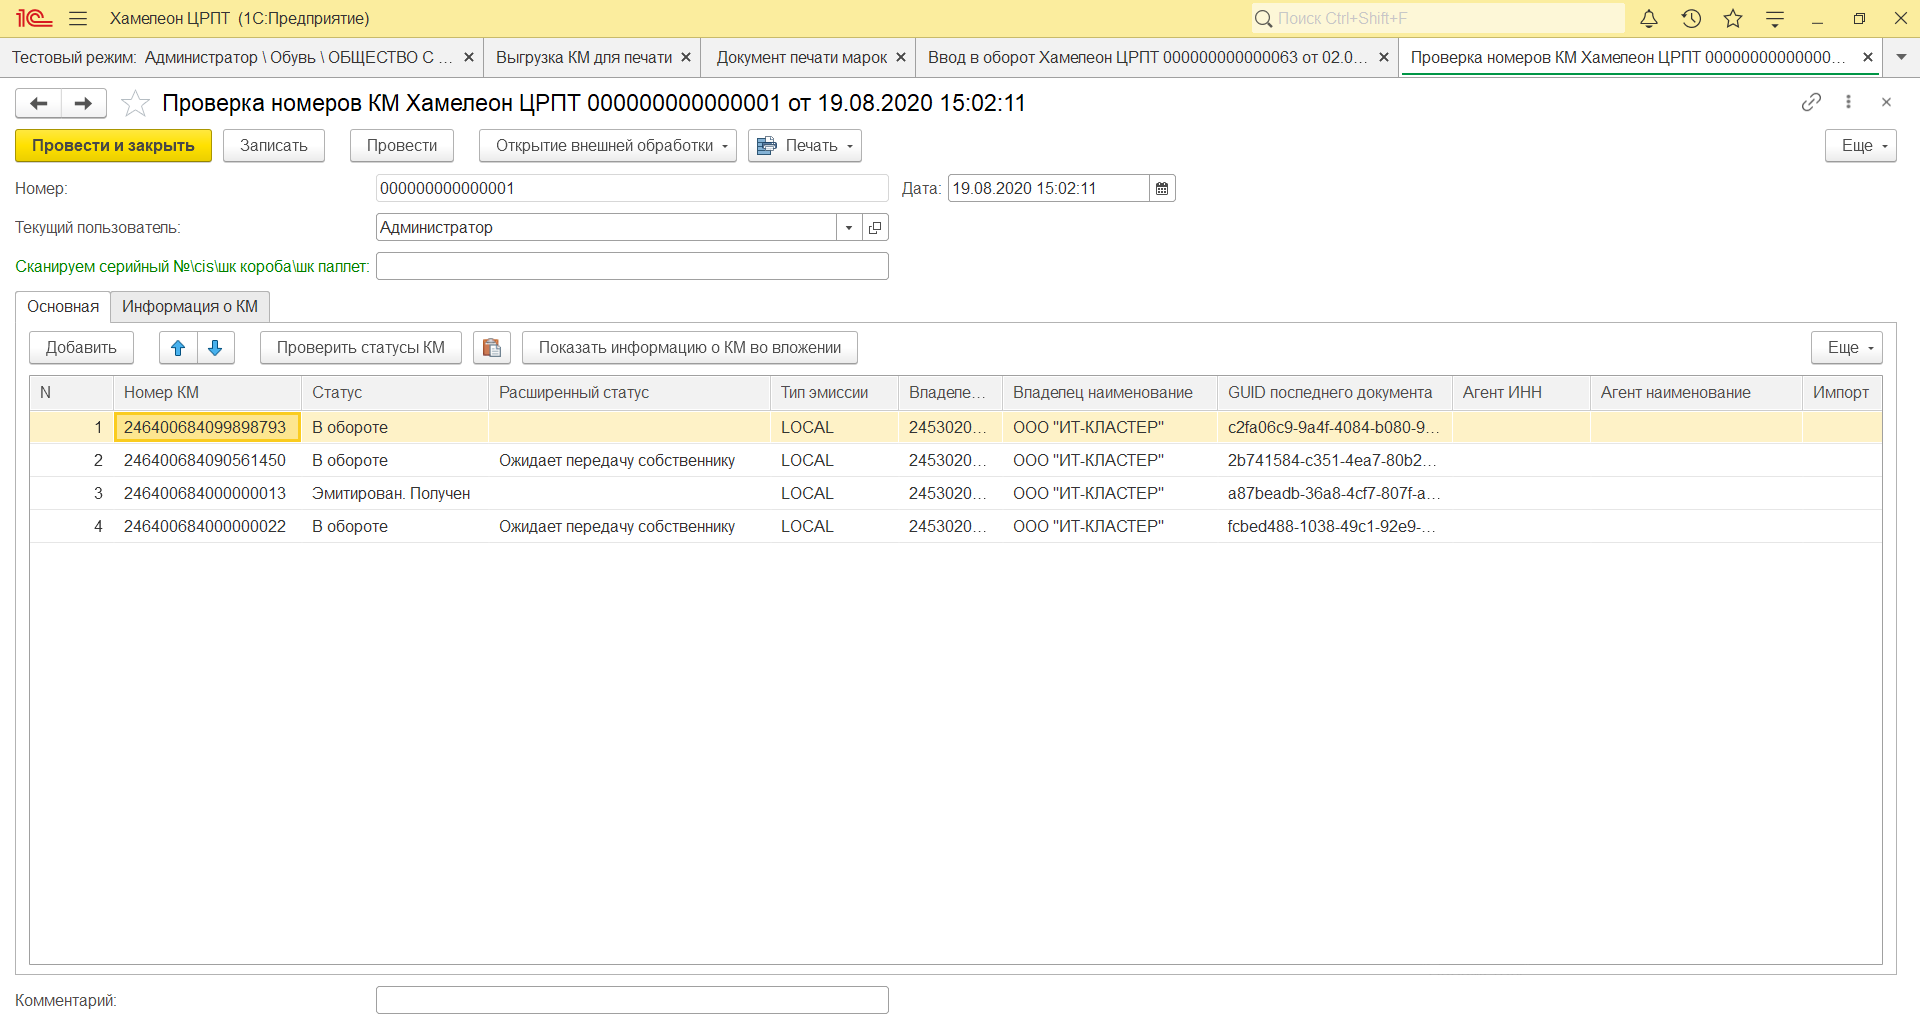Click the notifications bell icon
1920x1028 pixels.
[x=1649, y=19]
